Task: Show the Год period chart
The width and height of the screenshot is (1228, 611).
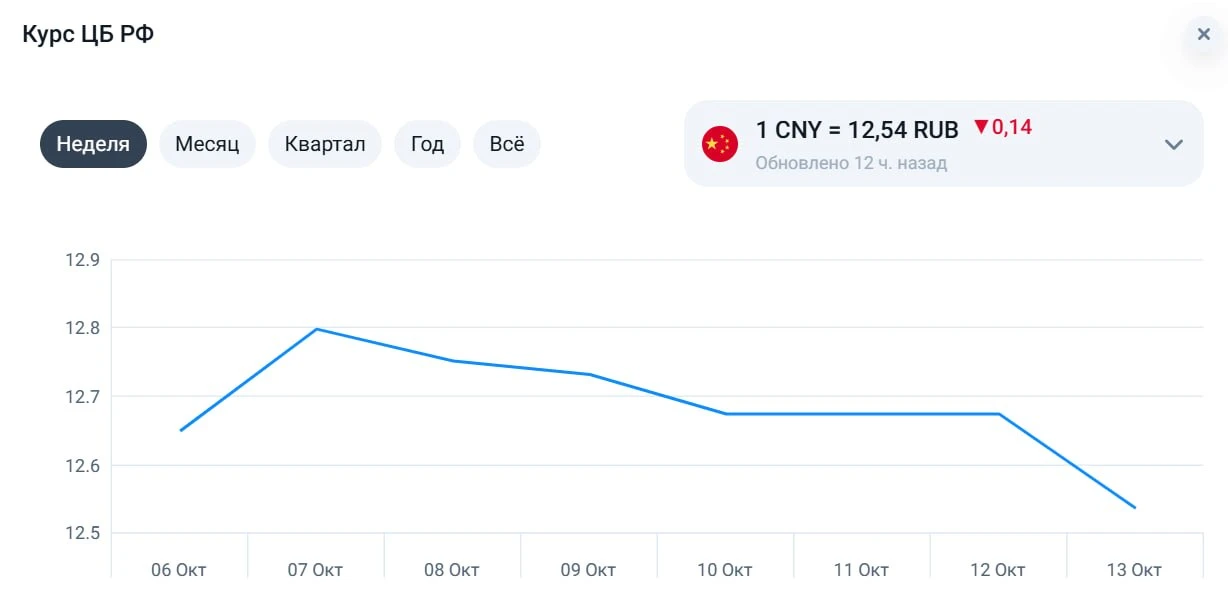Action: click(427, 144)
